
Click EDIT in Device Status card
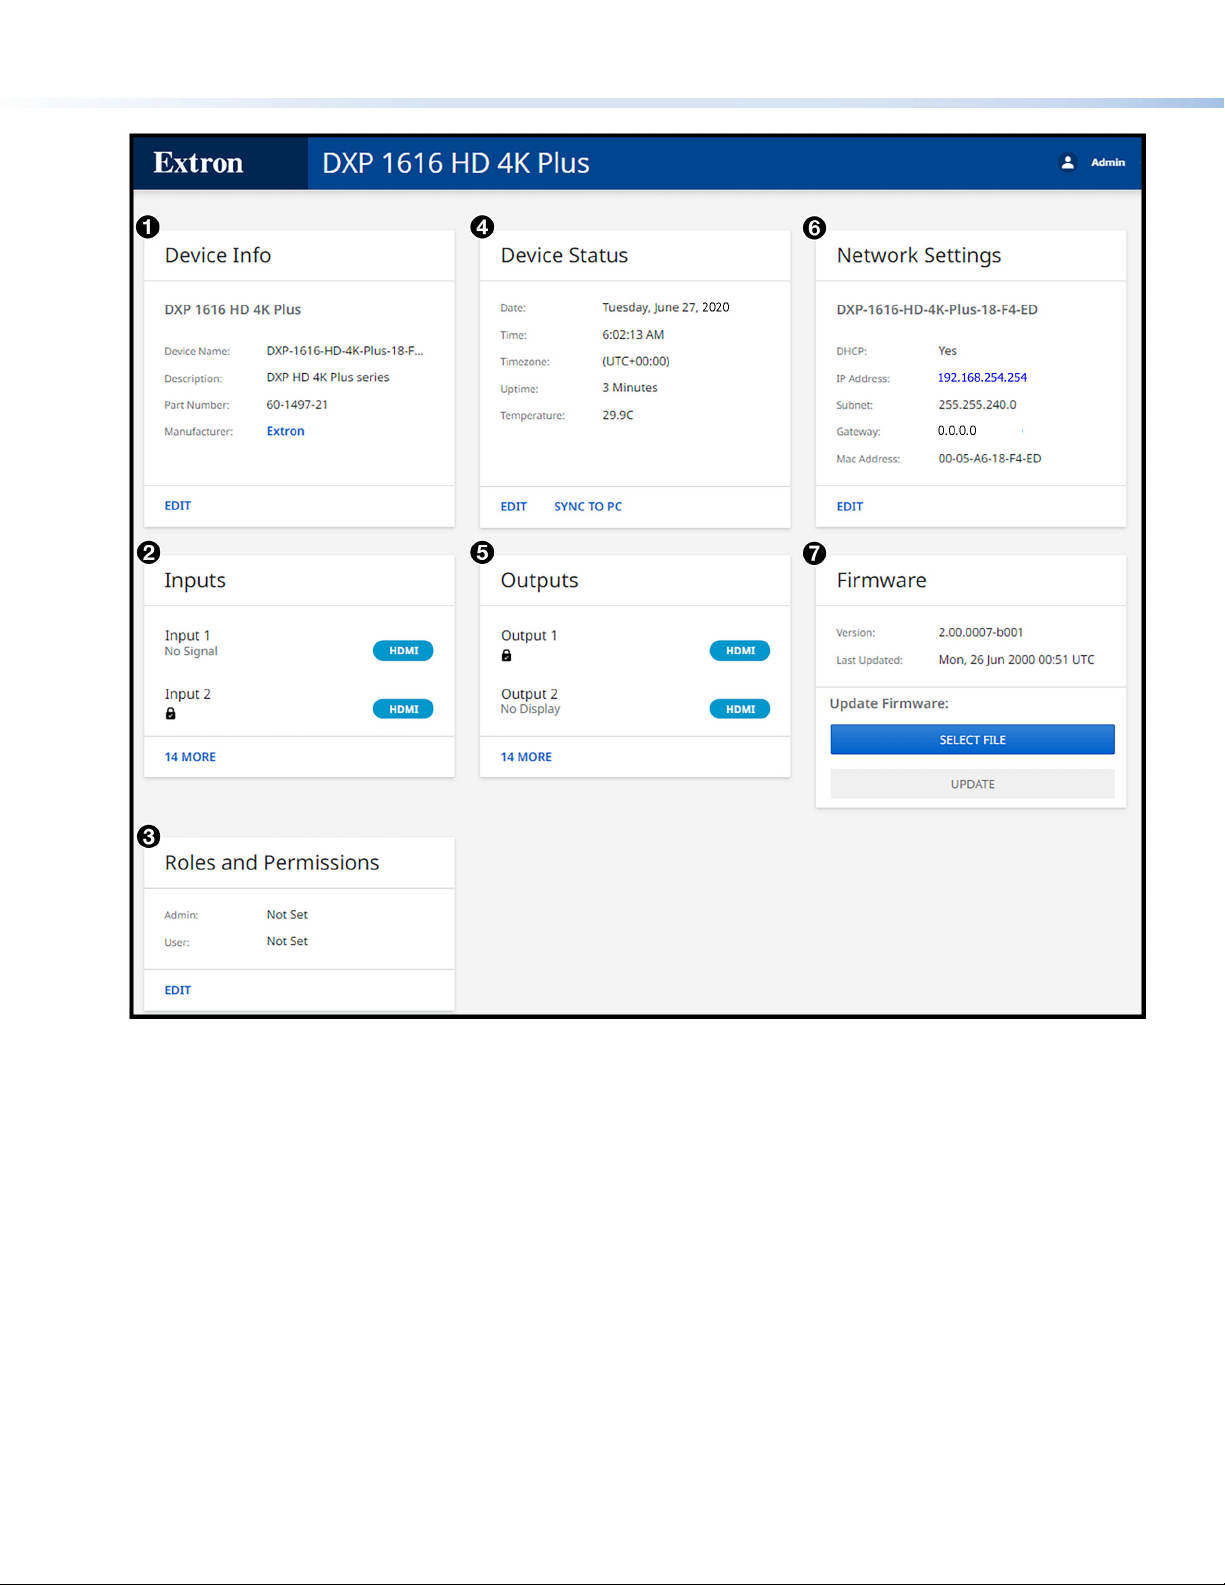pos(514,507)
